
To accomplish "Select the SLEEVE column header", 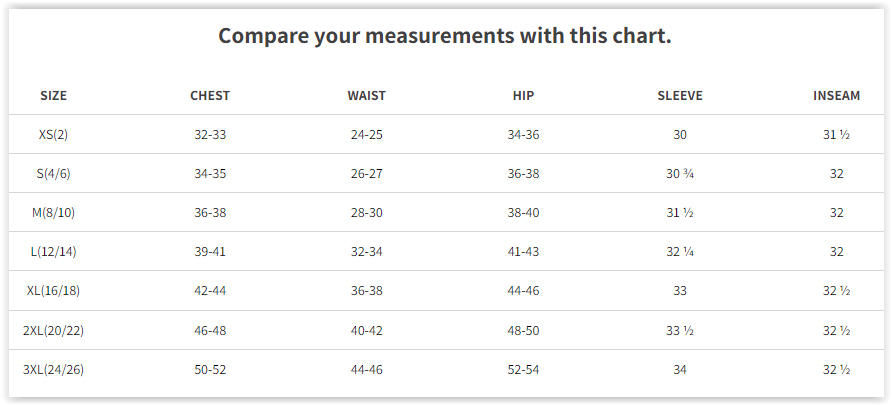I will coord(680,96).
